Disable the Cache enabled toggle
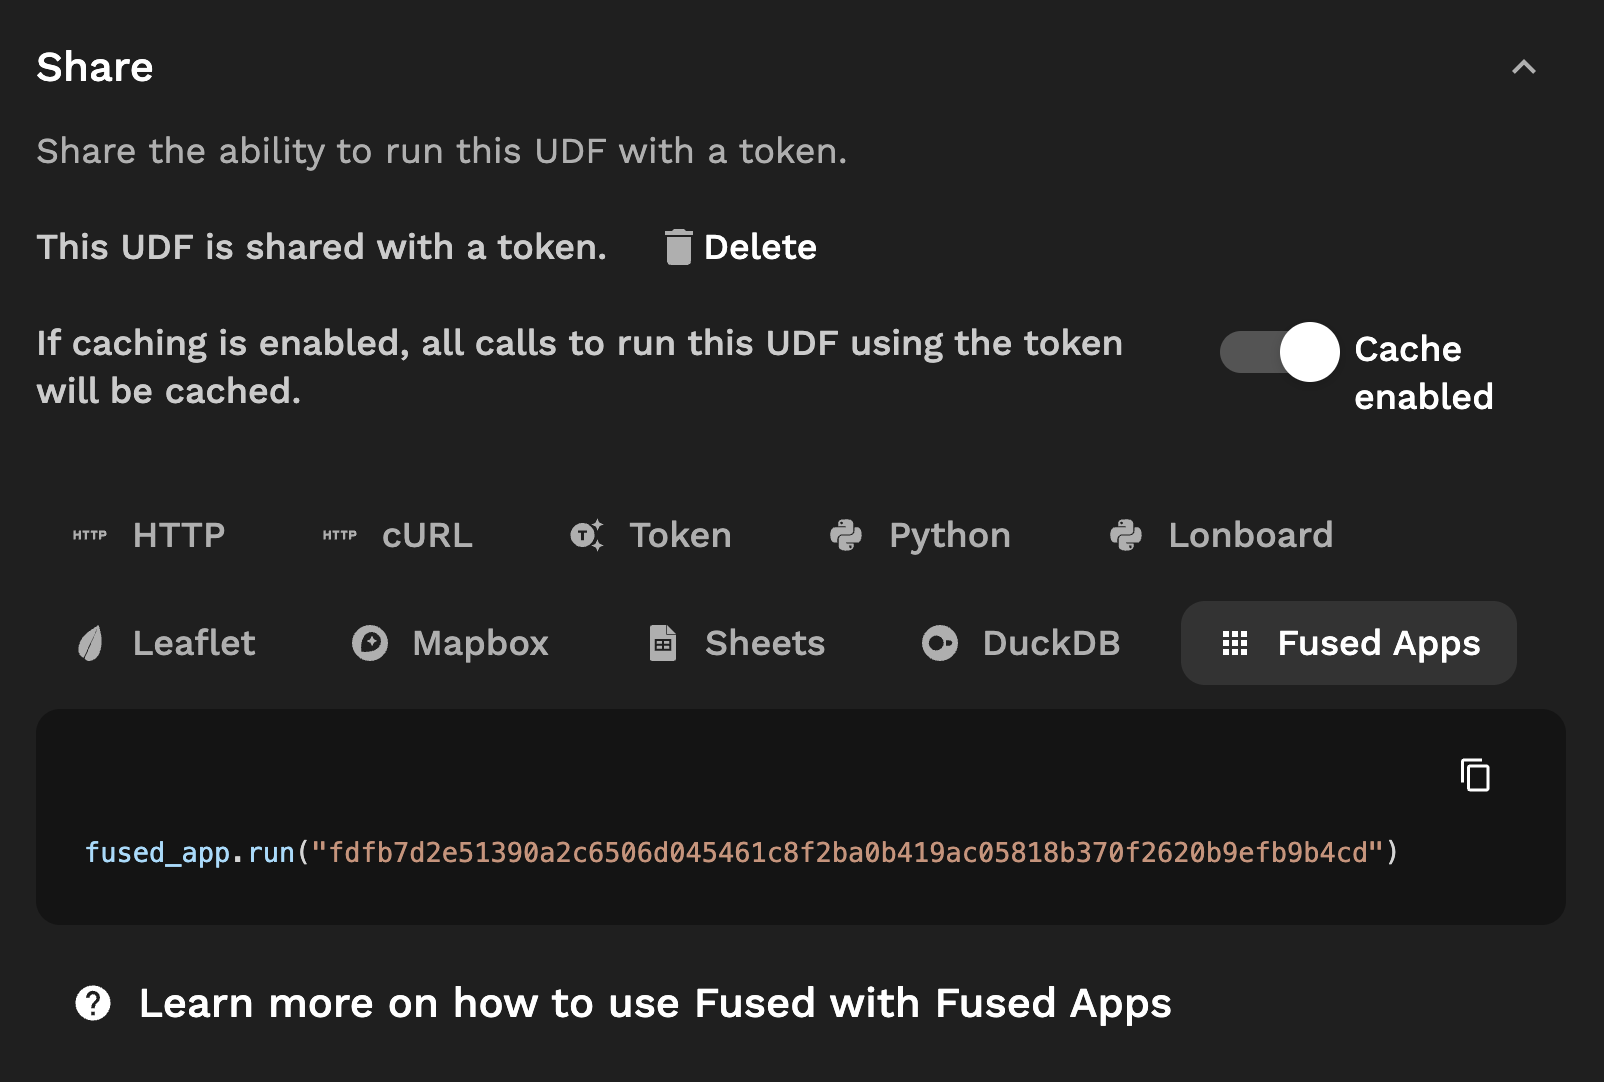This screenshot has height=1082, width=1604. click(1280, 352)
